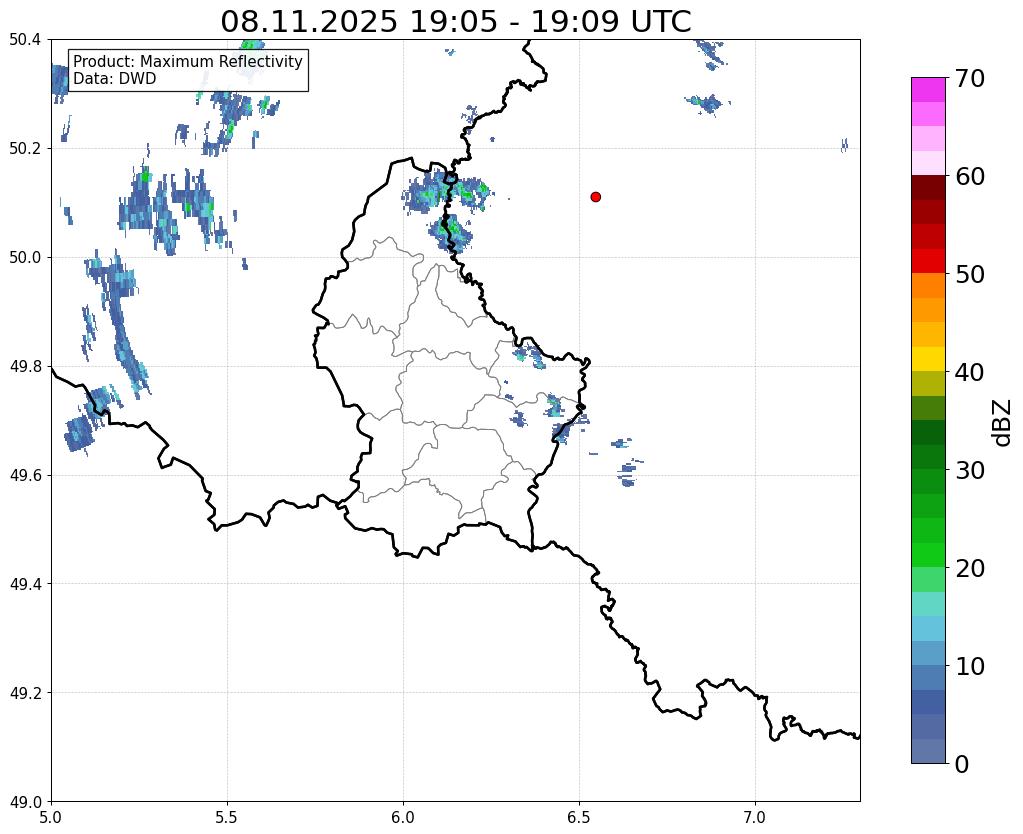
Task: Click the latitude axis label '50.0'
Action: 25,258
